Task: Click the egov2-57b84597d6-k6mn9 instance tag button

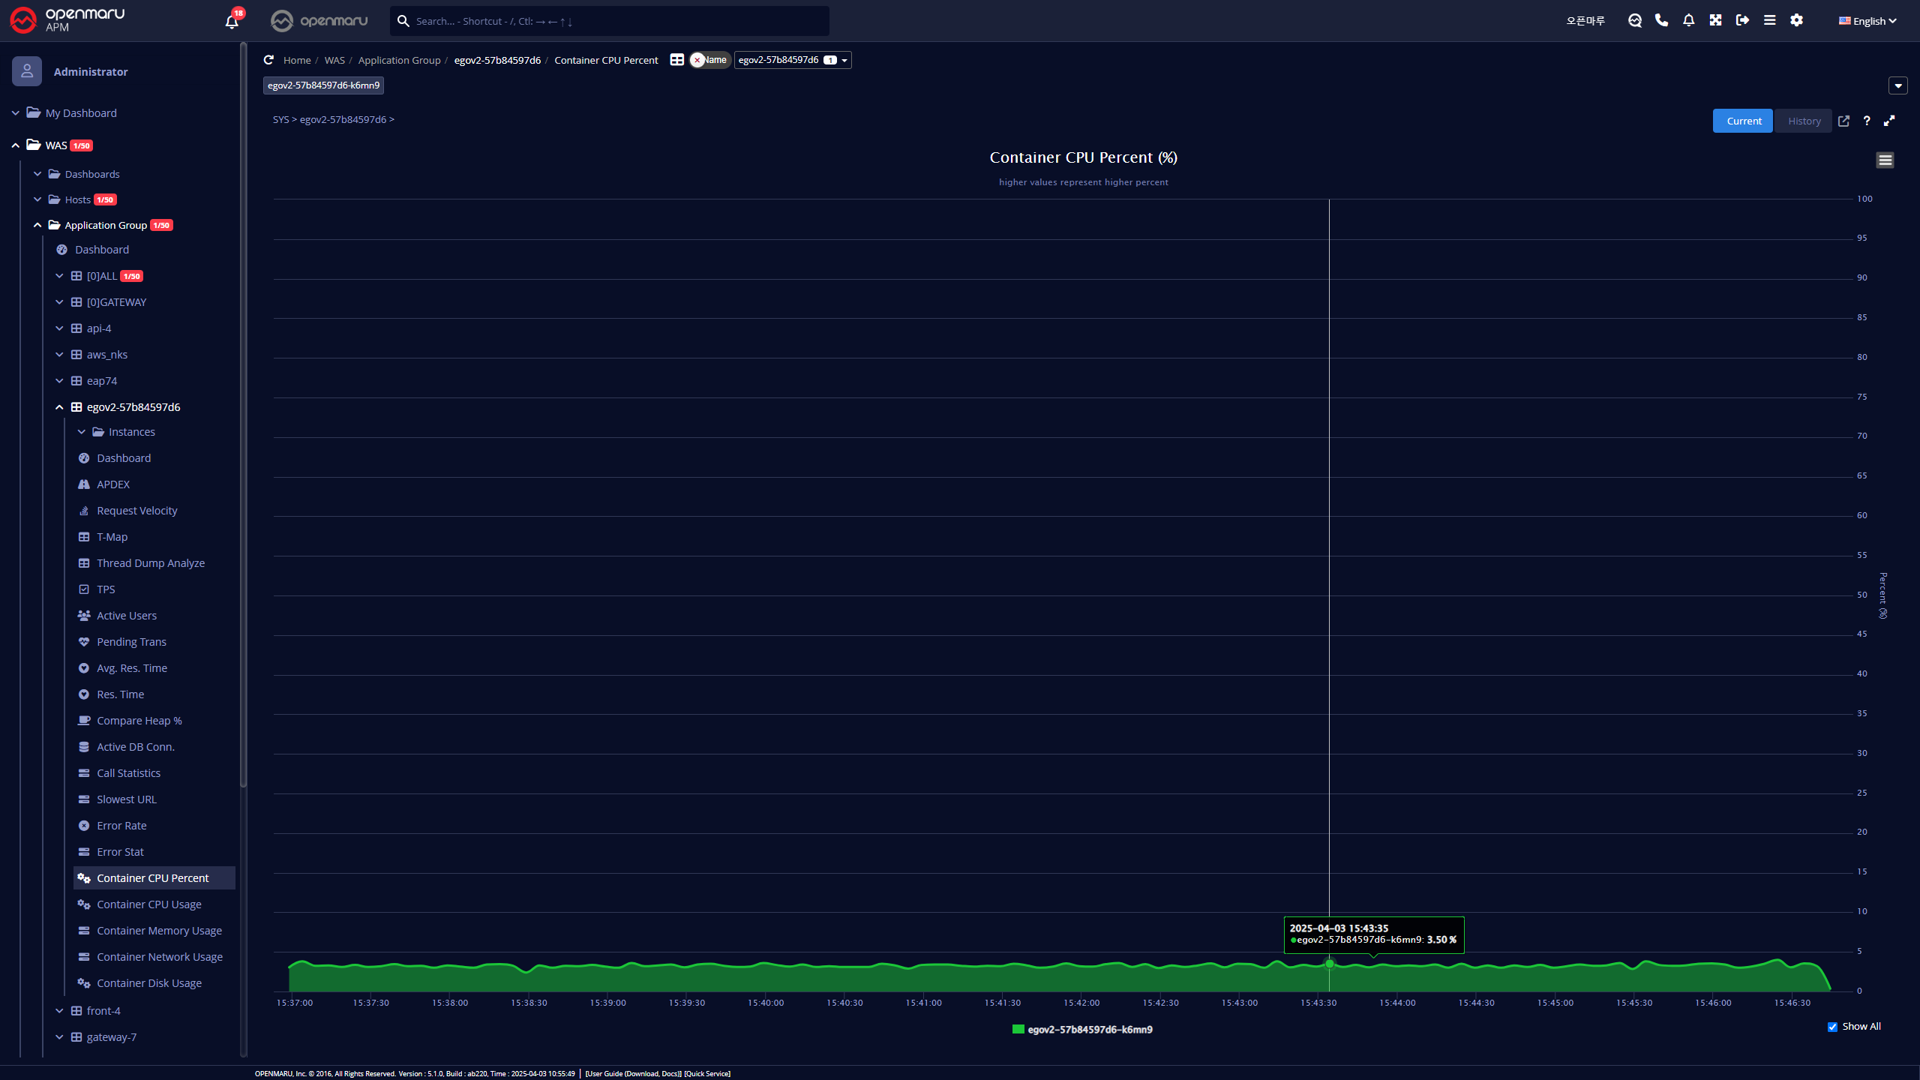Action: click(x=323, y=86)
